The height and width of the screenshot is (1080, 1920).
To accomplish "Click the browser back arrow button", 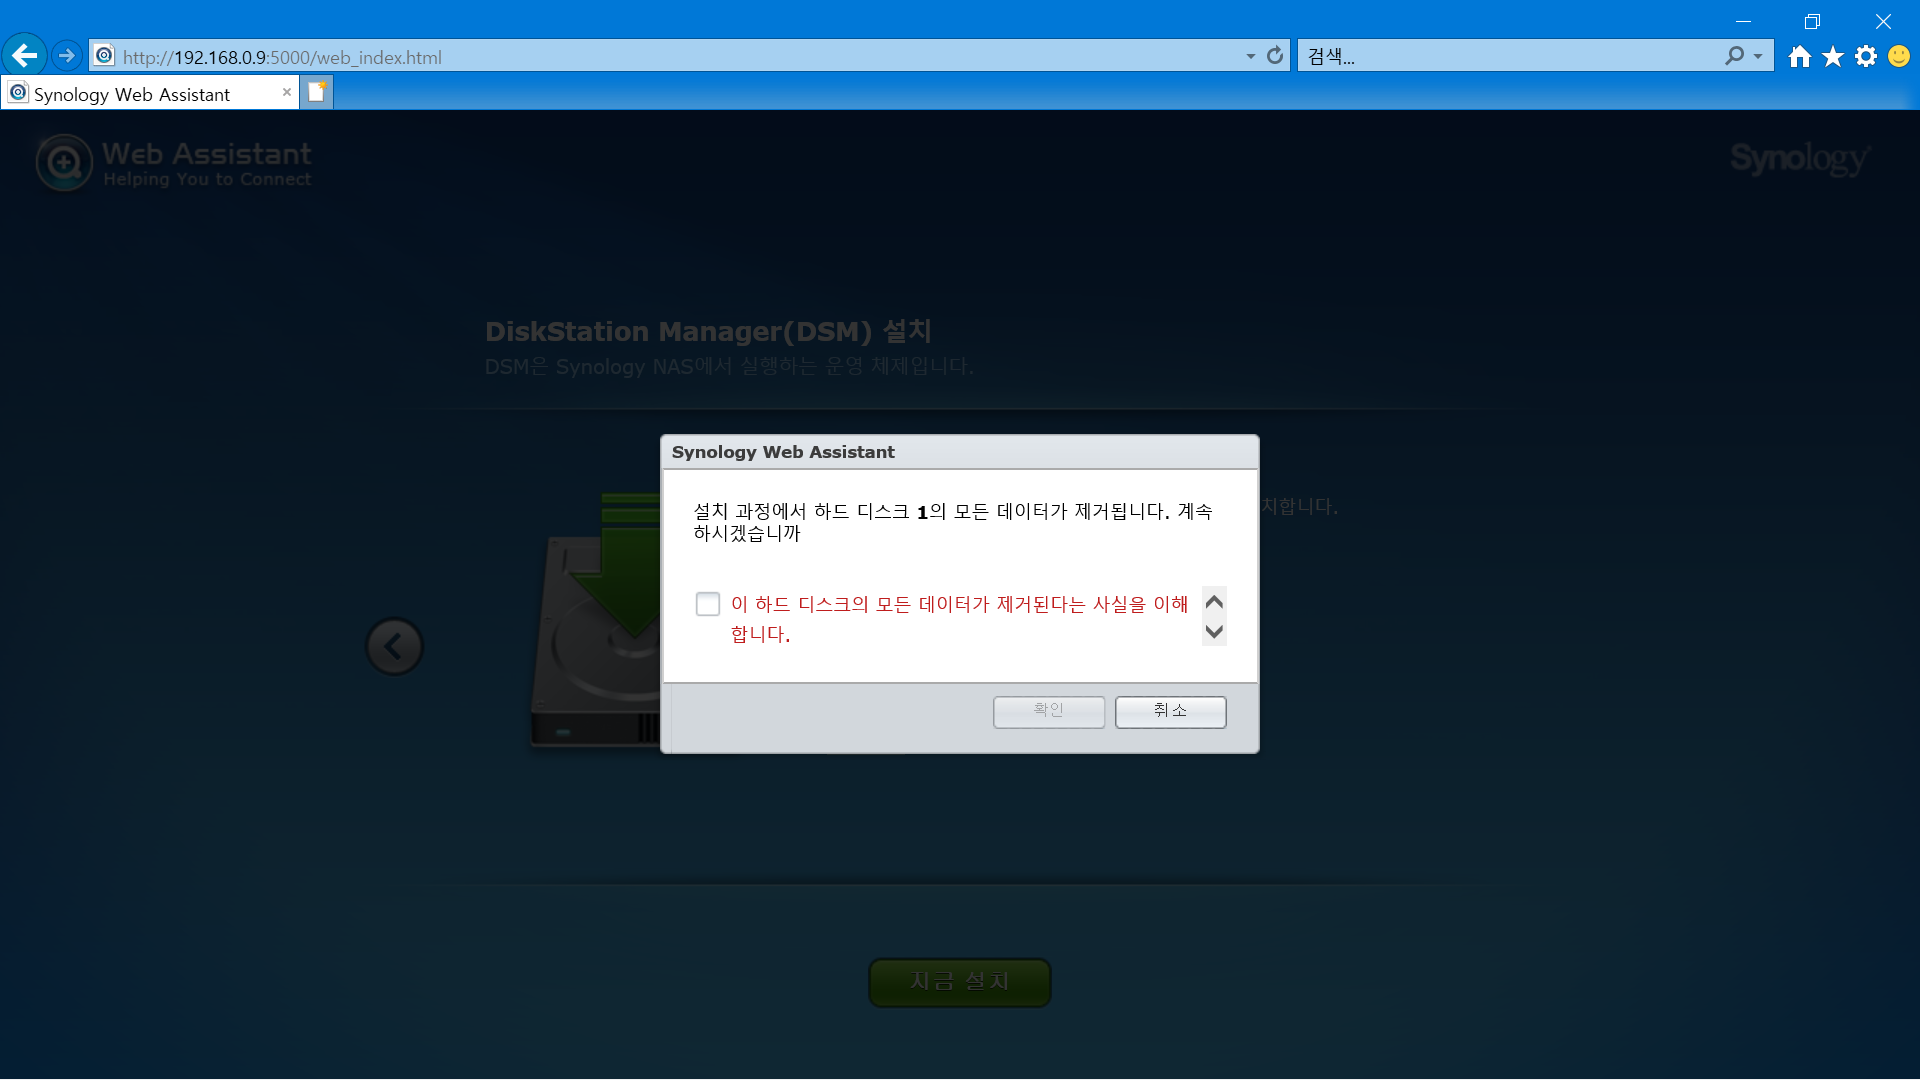I will click(25, 56).
